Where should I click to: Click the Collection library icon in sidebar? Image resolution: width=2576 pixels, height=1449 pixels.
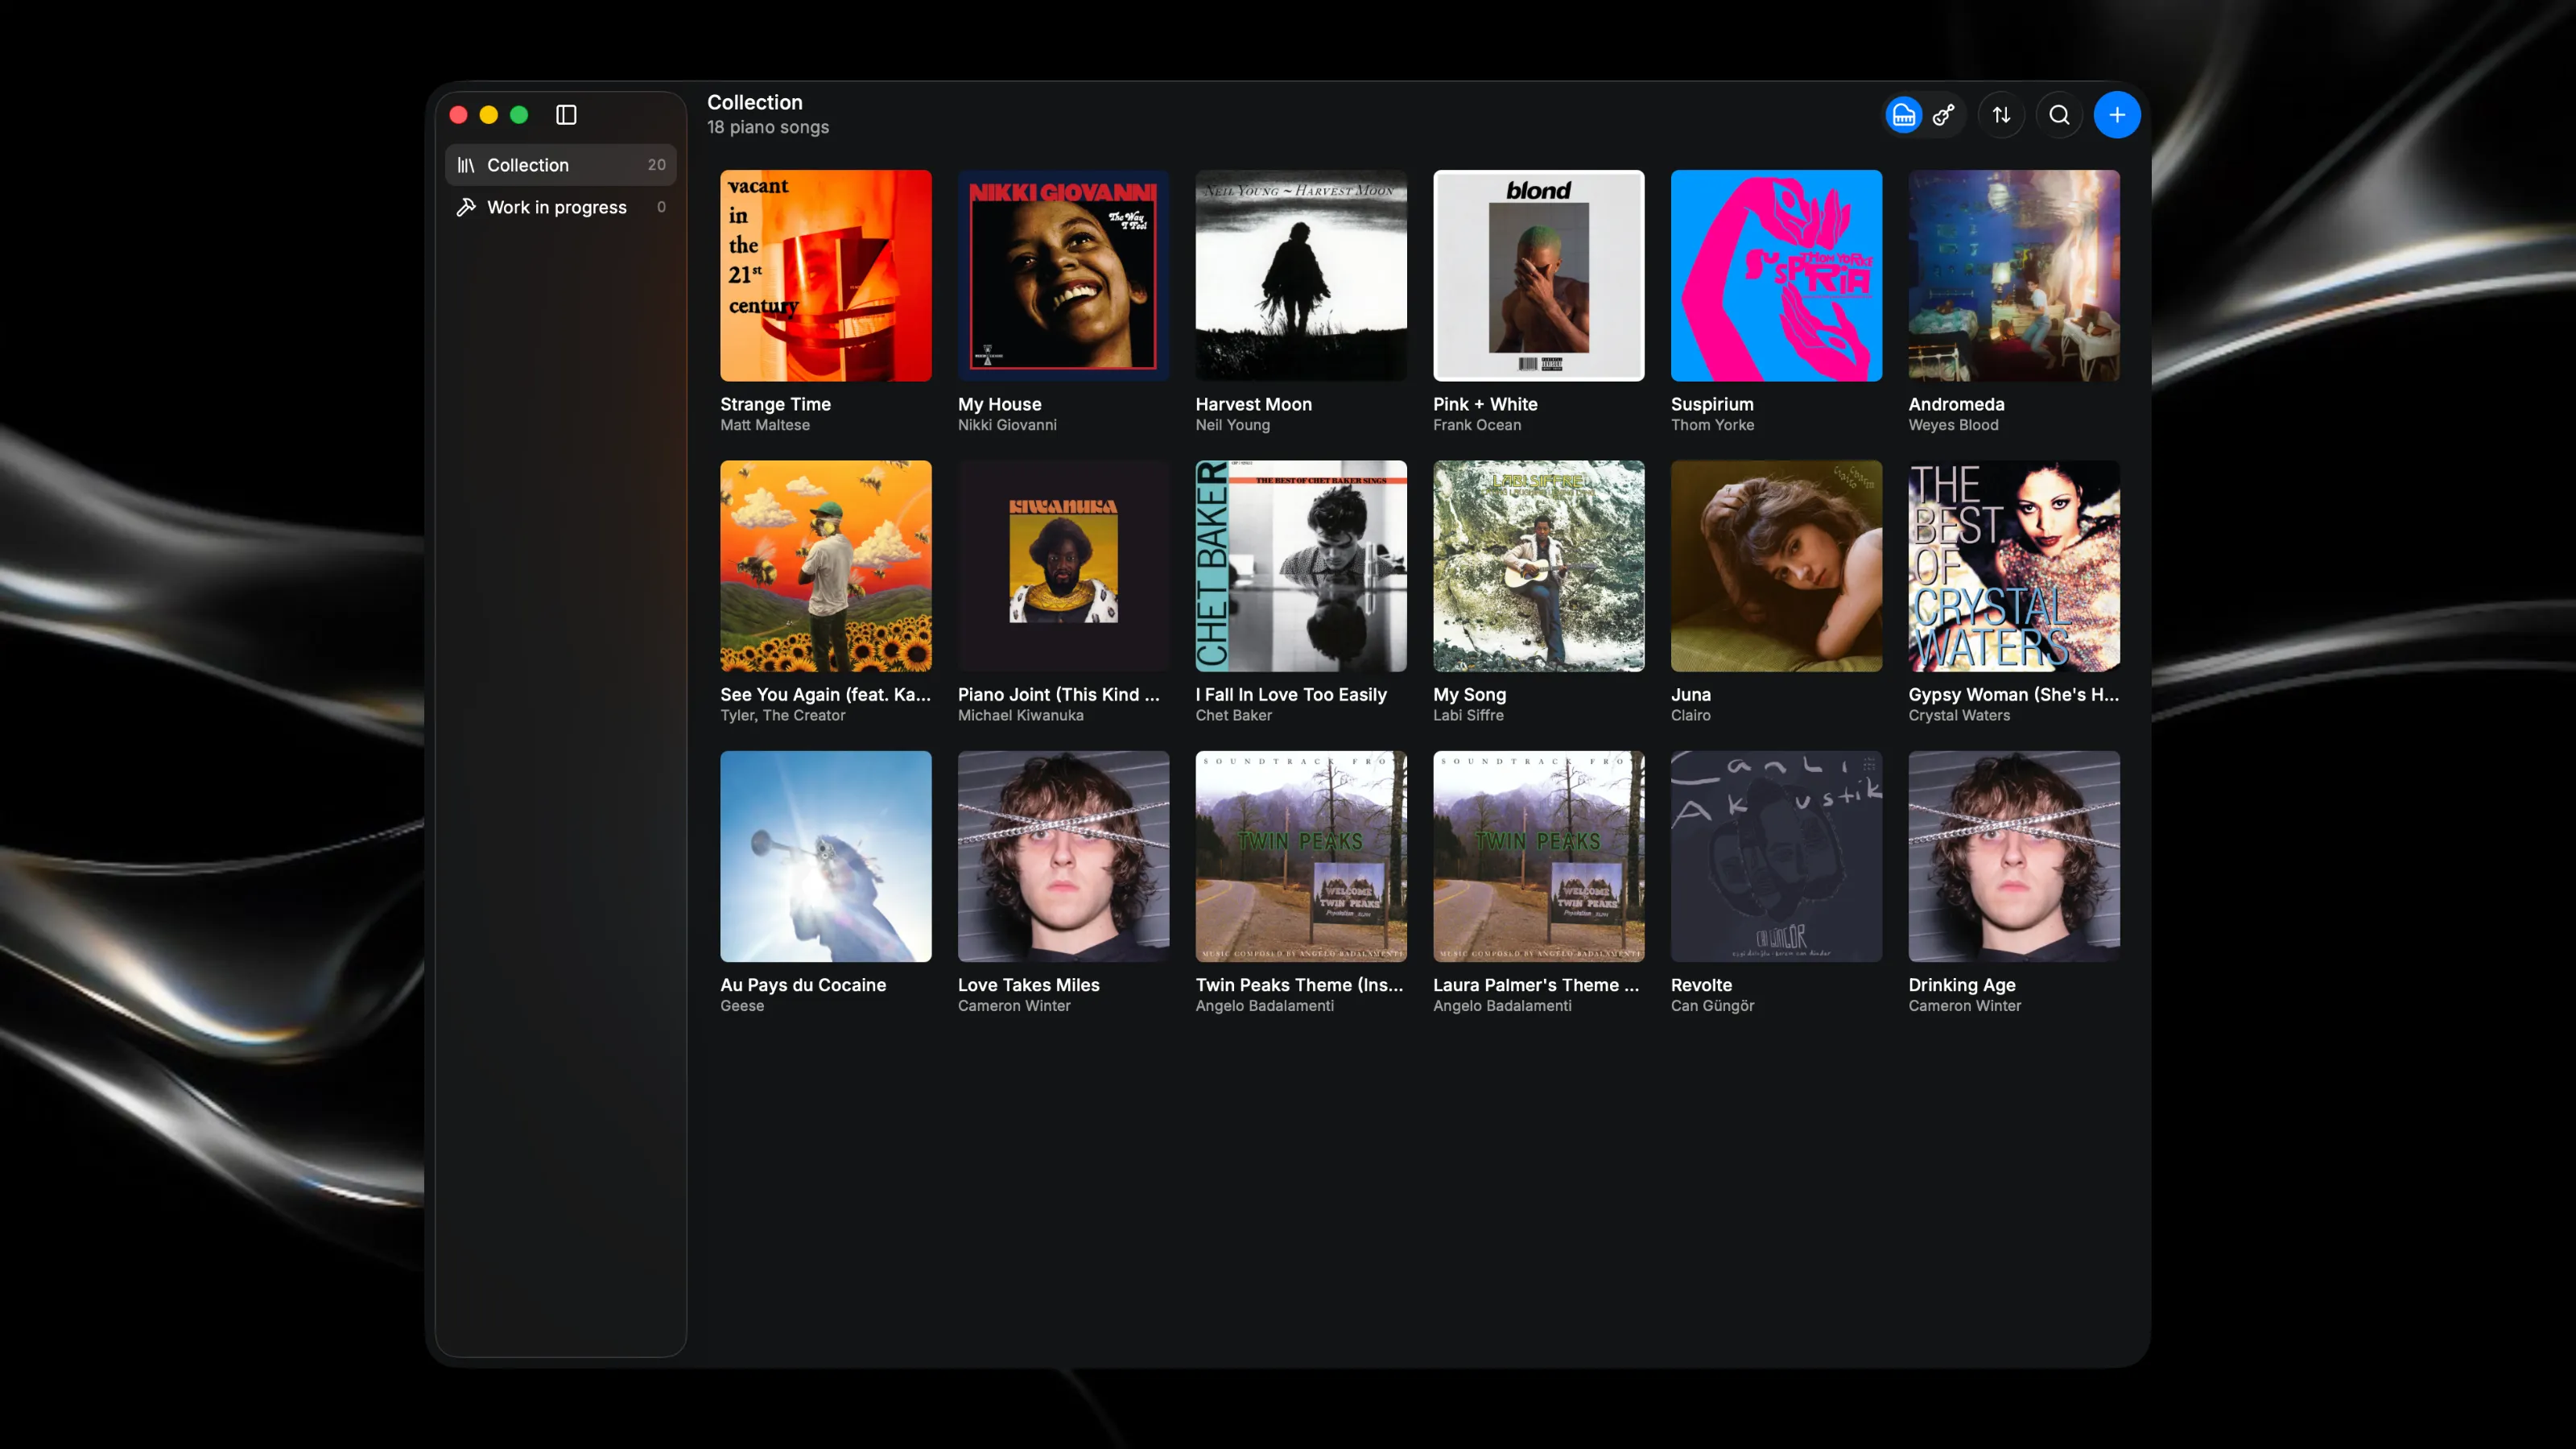(x=466, y=165)
